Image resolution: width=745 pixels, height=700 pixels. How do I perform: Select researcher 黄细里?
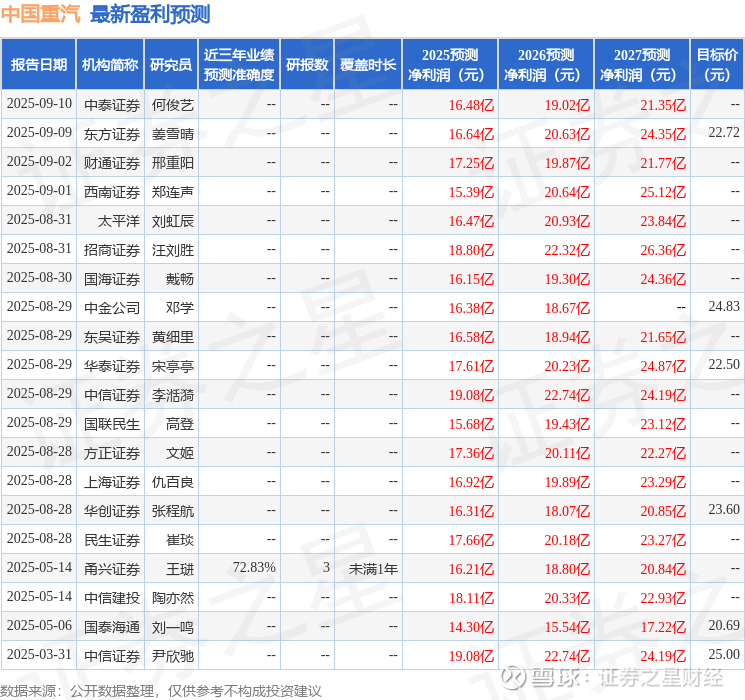pyautogui.click(x=173, y=337)
